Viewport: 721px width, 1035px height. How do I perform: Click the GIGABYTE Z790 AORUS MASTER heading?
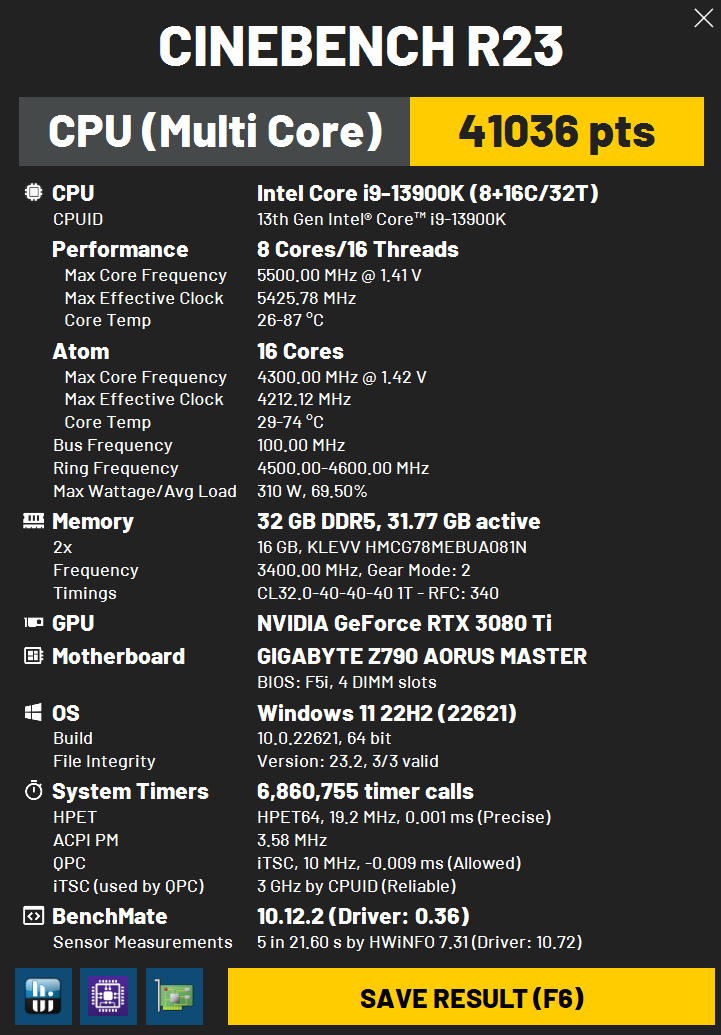pyautogui.click(x=422, y=657)
